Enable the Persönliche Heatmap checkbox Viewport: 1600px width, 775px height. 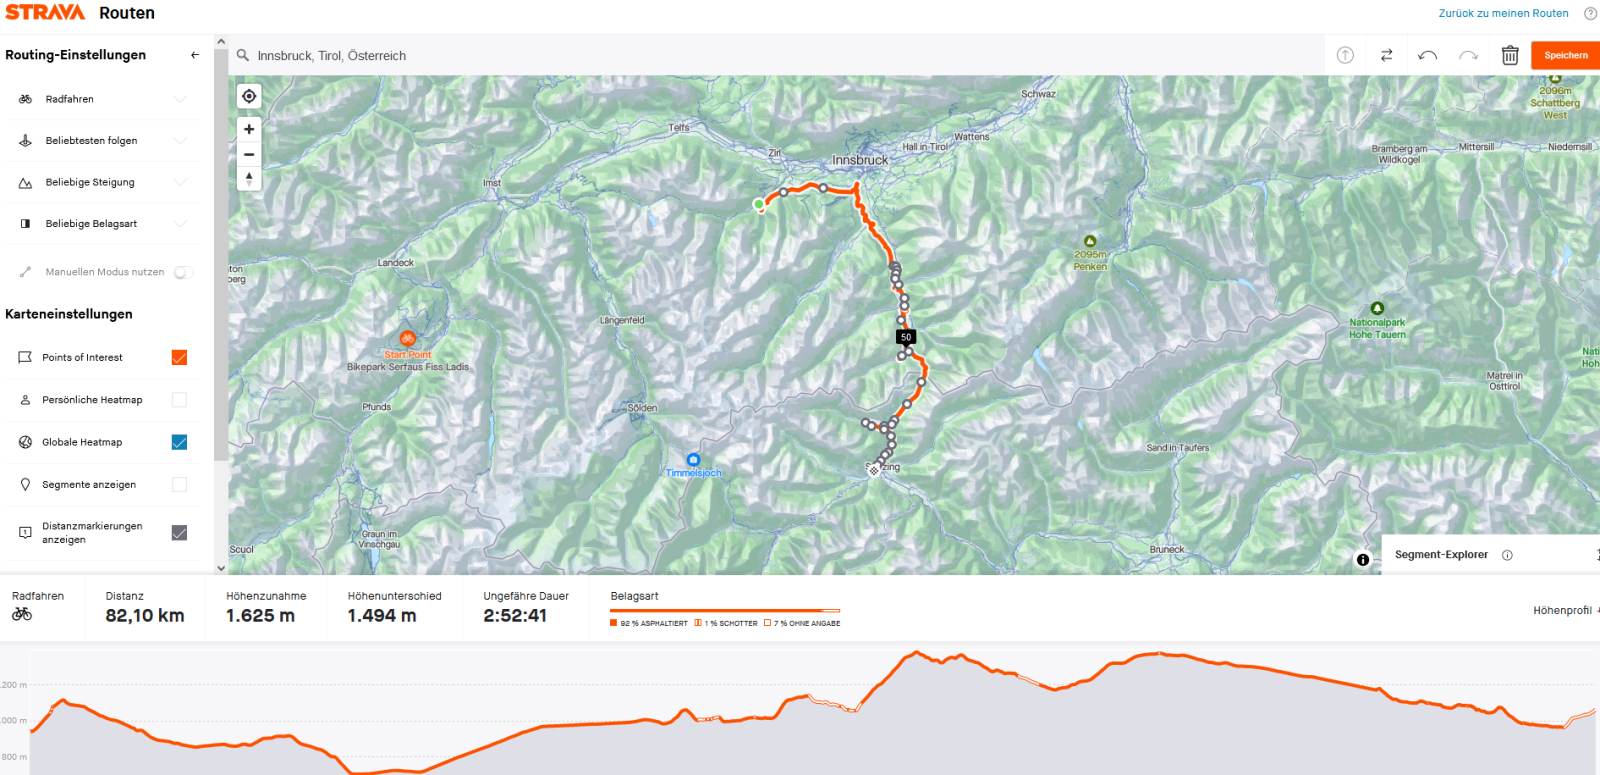pyautogui.click(x=180, y=400)
